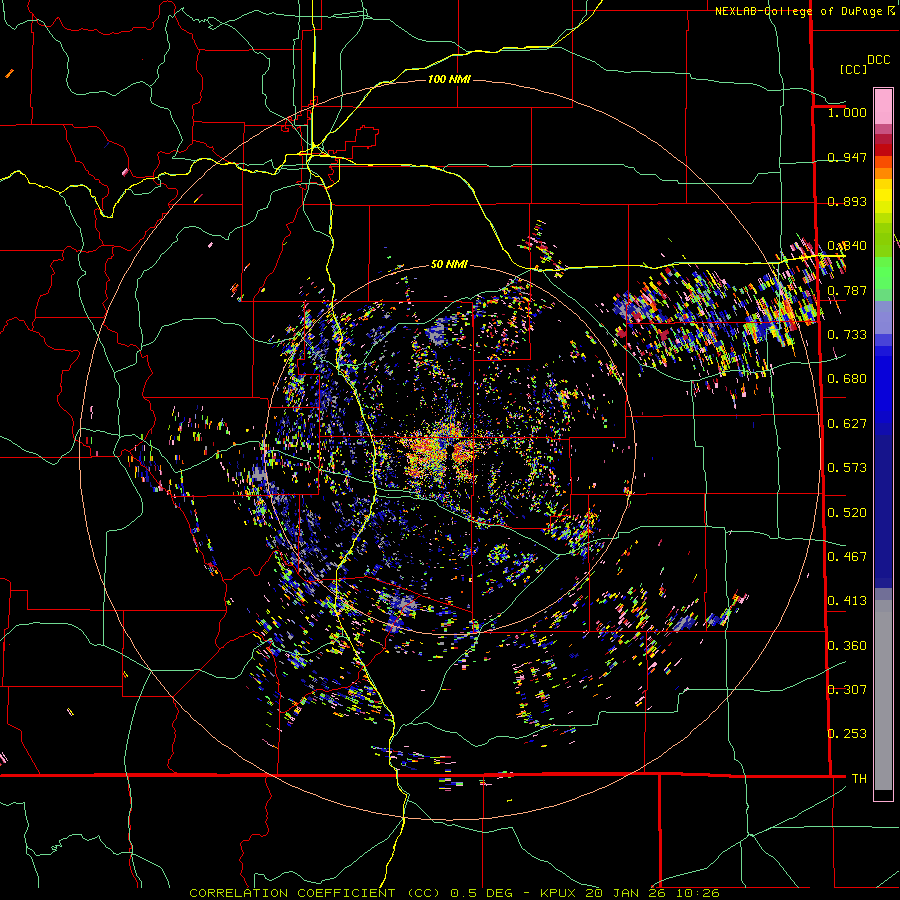Click the 0.520 color scale value
This screenshot has width=900, height=900.
847,513
